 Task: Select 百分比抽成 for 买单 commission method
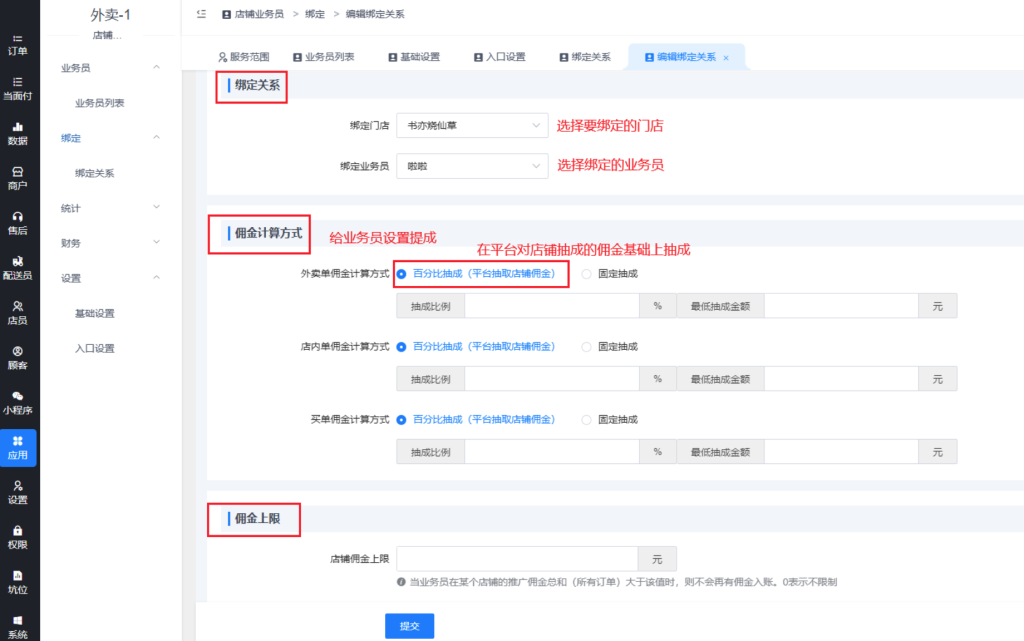coord(402,420)
